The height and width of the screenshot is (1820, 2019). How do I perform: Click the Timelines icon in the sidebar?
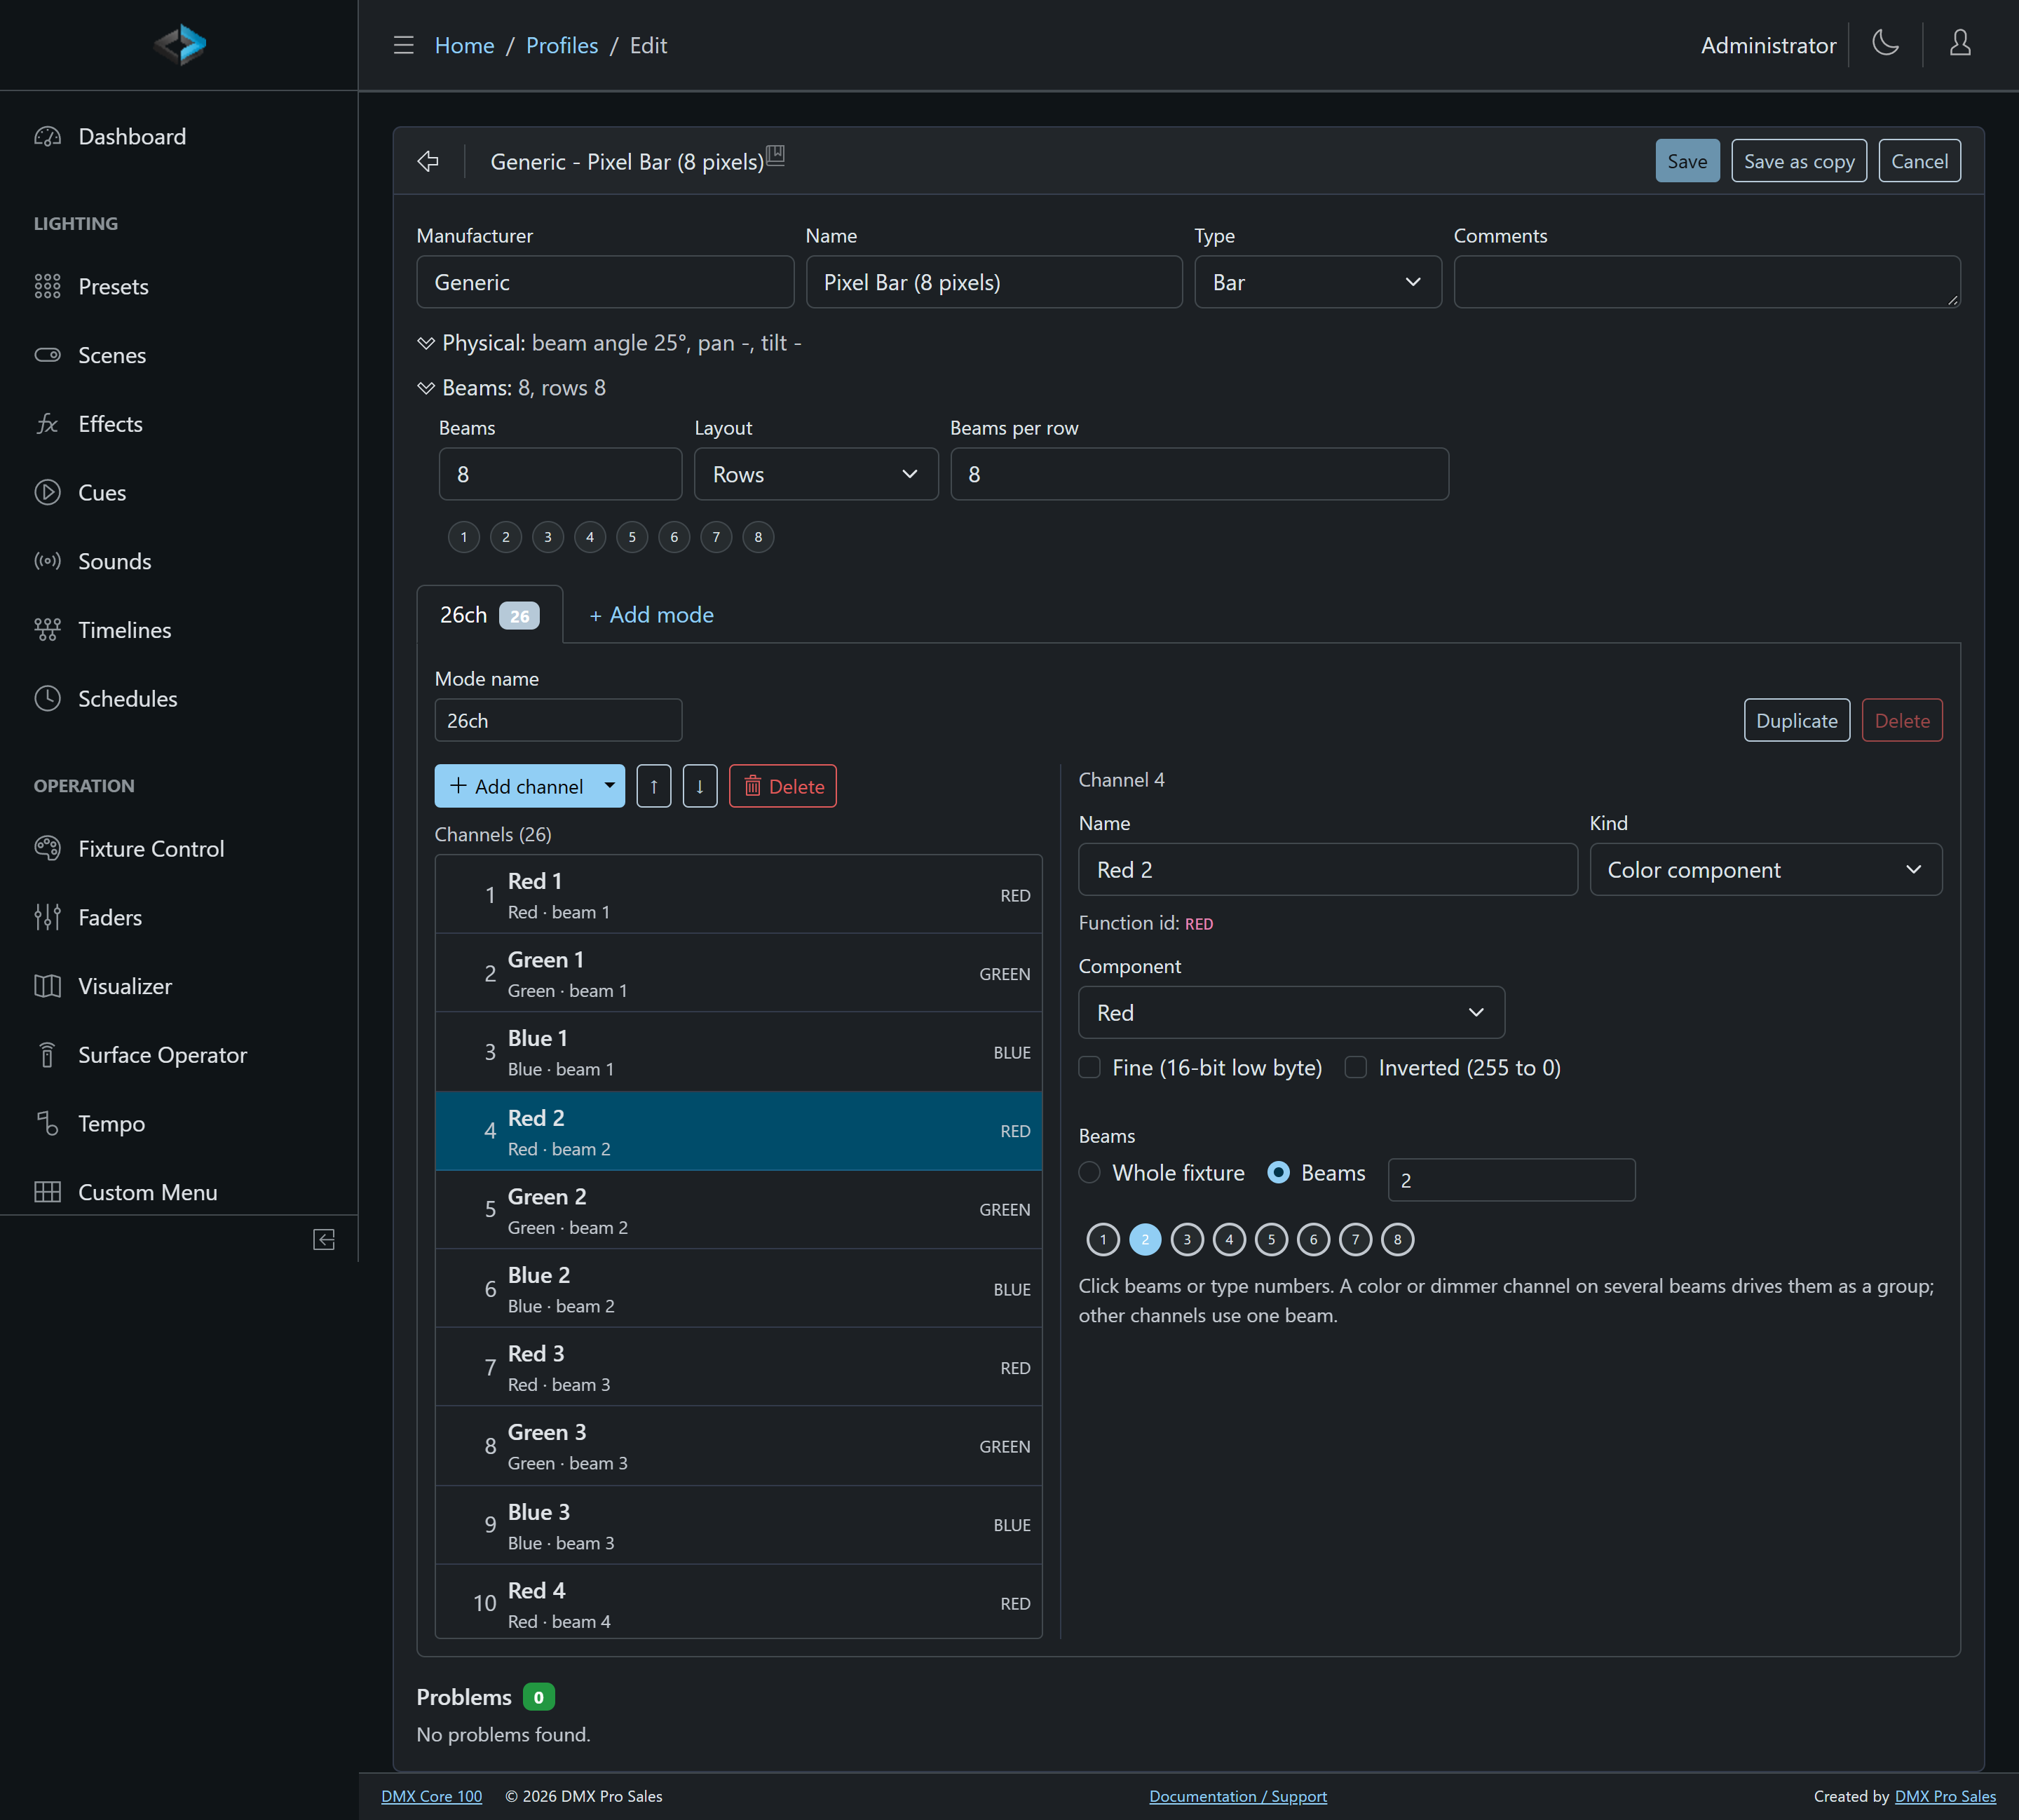point(47,630)
